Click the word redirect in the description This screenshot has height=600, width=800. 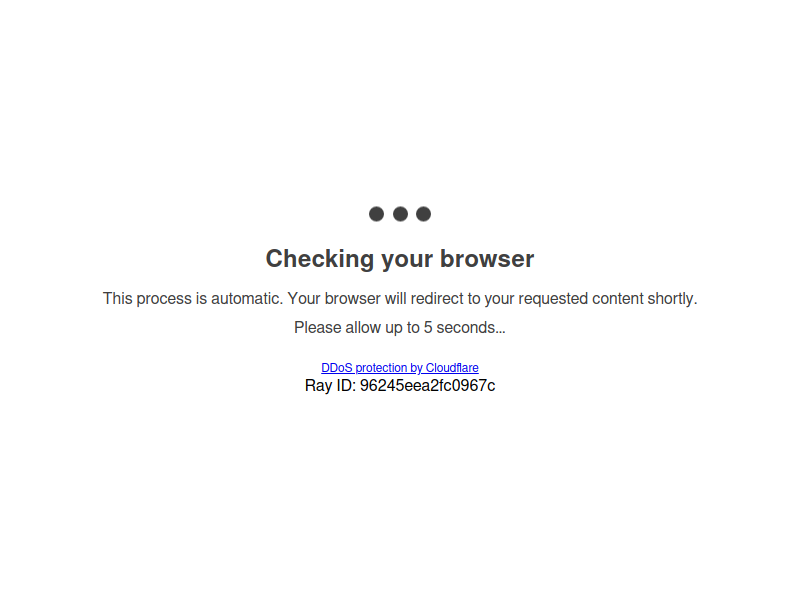point(438,298)
